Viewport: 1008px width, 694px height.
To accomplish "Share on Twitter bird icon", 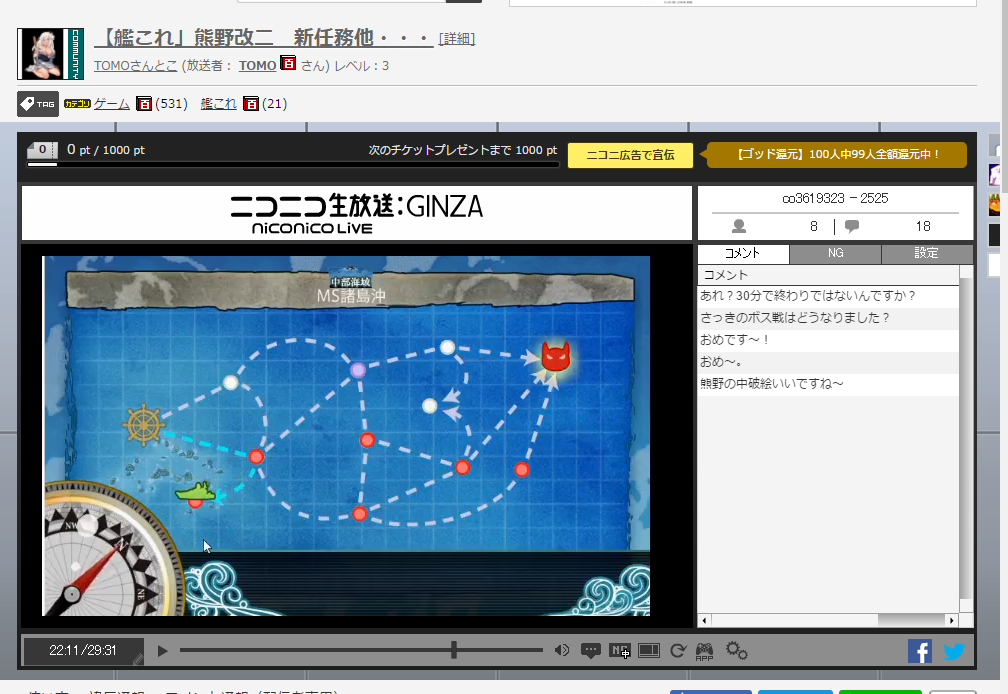I will [954, 652].
